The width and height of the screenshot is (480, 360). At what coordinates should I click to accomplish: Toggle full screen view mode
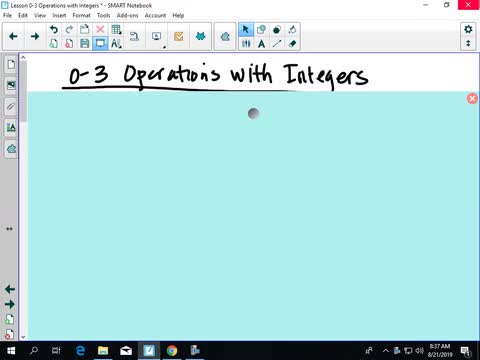click(100, 44)
